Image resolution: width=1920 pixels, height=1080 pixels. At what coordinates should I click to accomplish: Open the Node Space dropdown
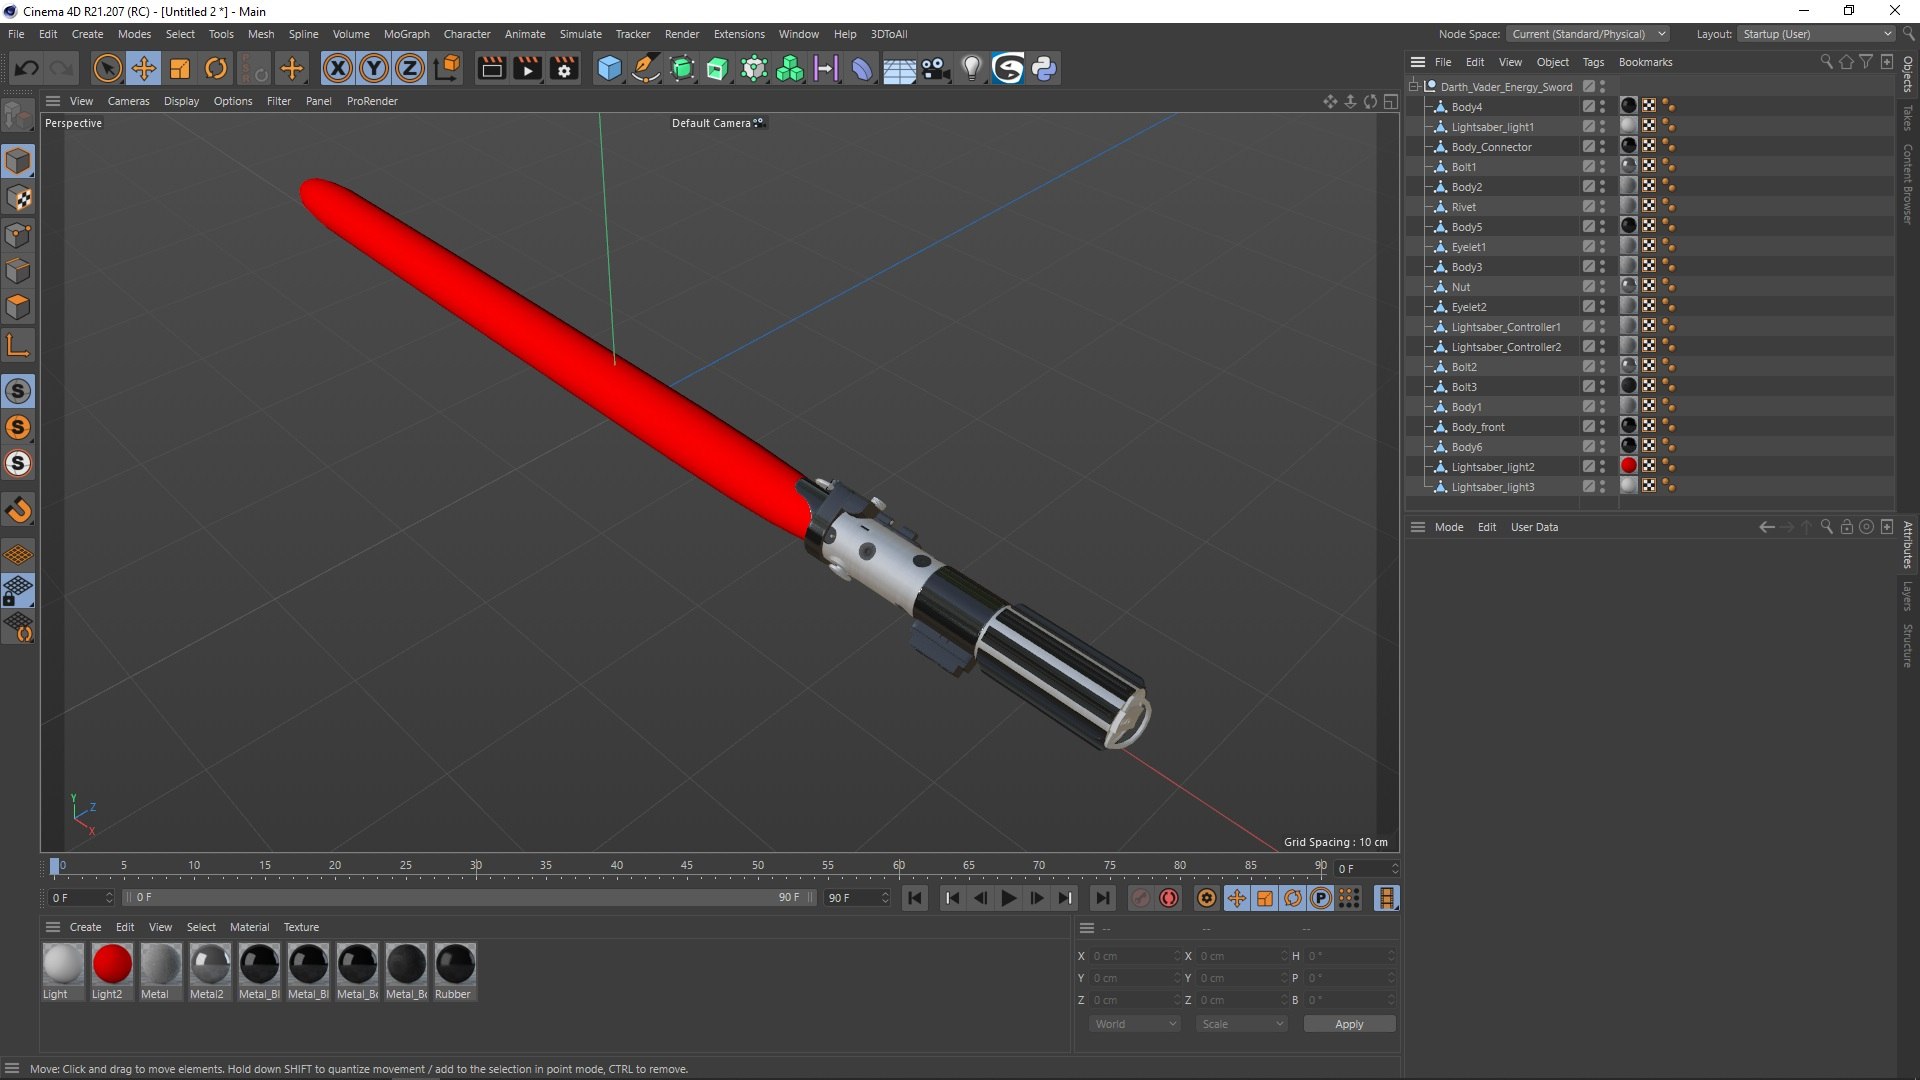[1588, 34]
